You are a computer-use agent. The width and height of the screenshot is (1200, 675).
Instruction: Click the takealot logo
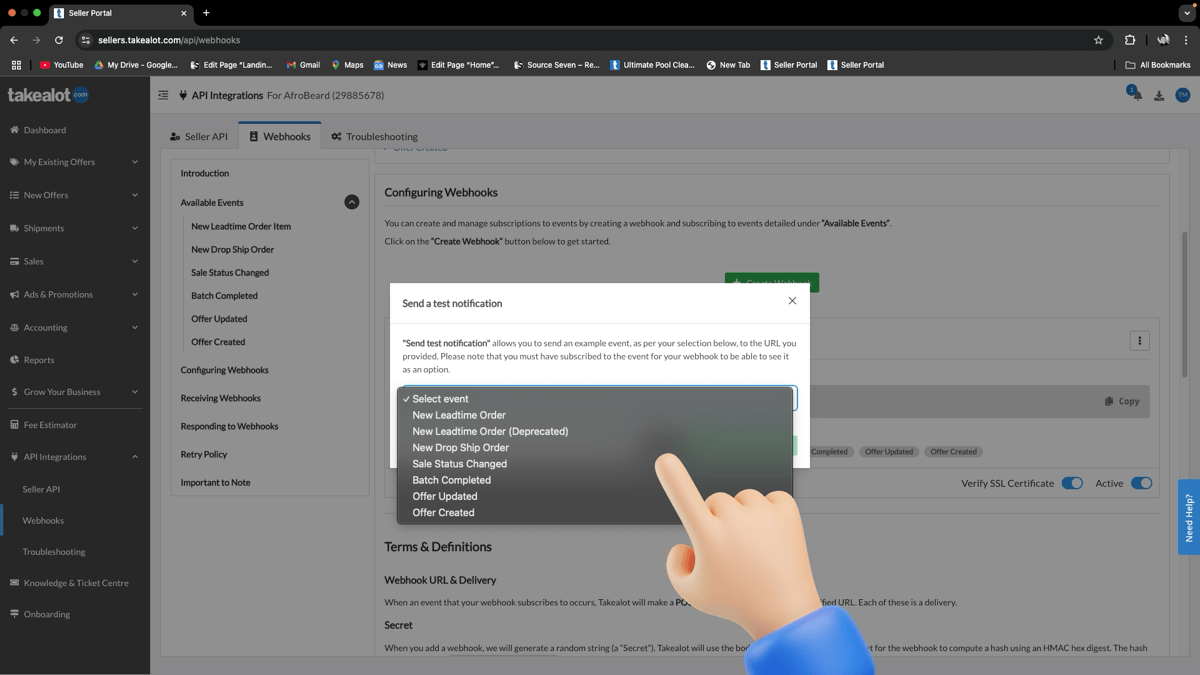[48, 95]
